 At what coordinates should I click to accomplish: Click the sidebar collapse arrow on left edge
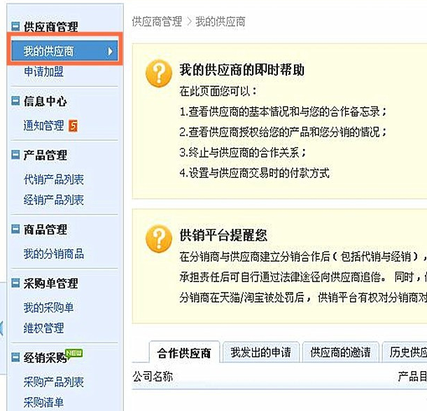2,328
